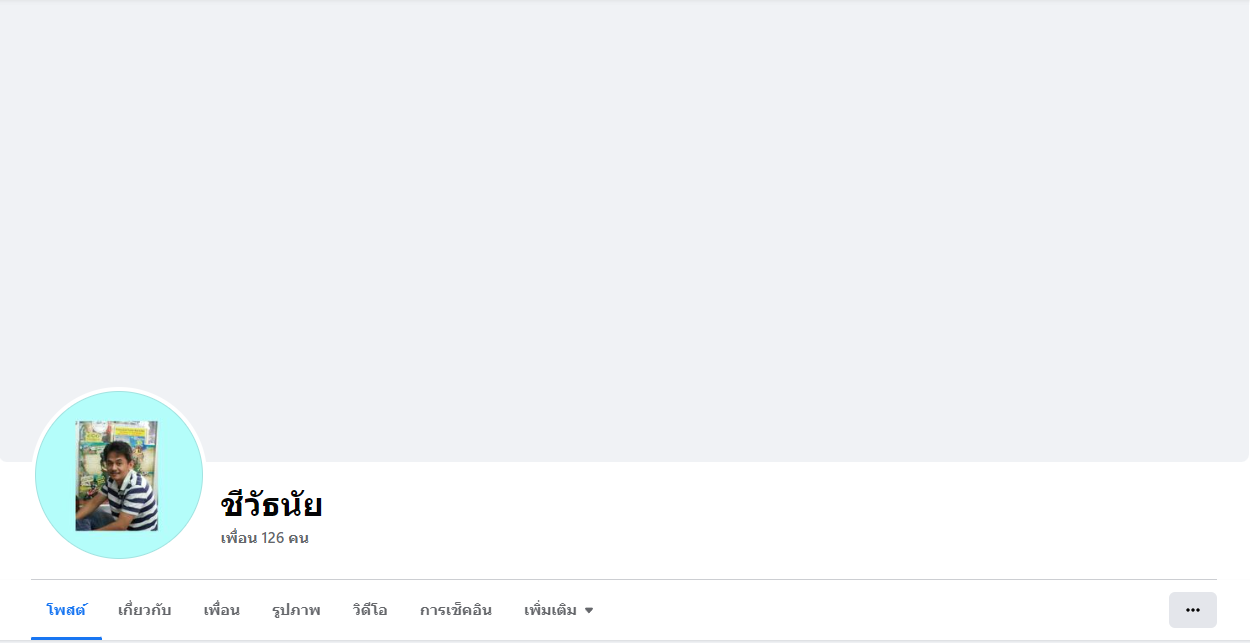Go to the รูปภาพ photos tab
The image size is (1250, 643).
coord(296,610)
